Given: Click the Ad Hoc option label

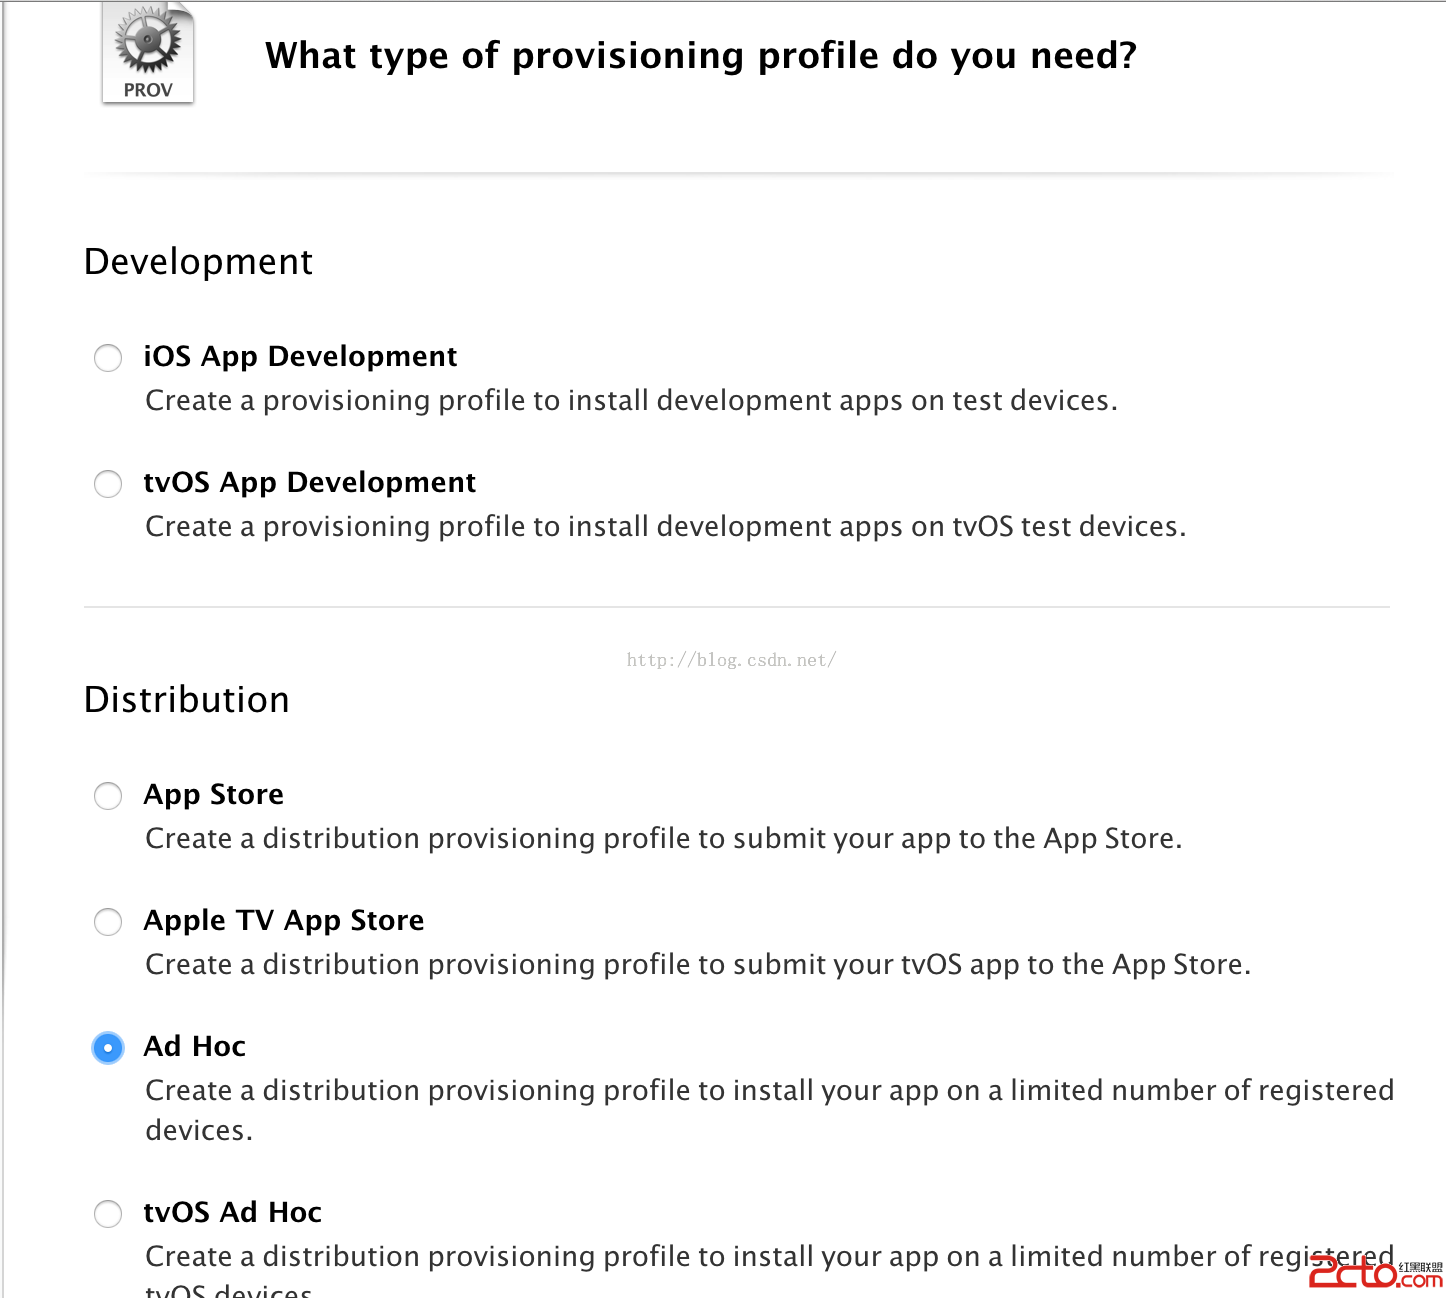Looking at the screenshot, I should (194, 1046).
